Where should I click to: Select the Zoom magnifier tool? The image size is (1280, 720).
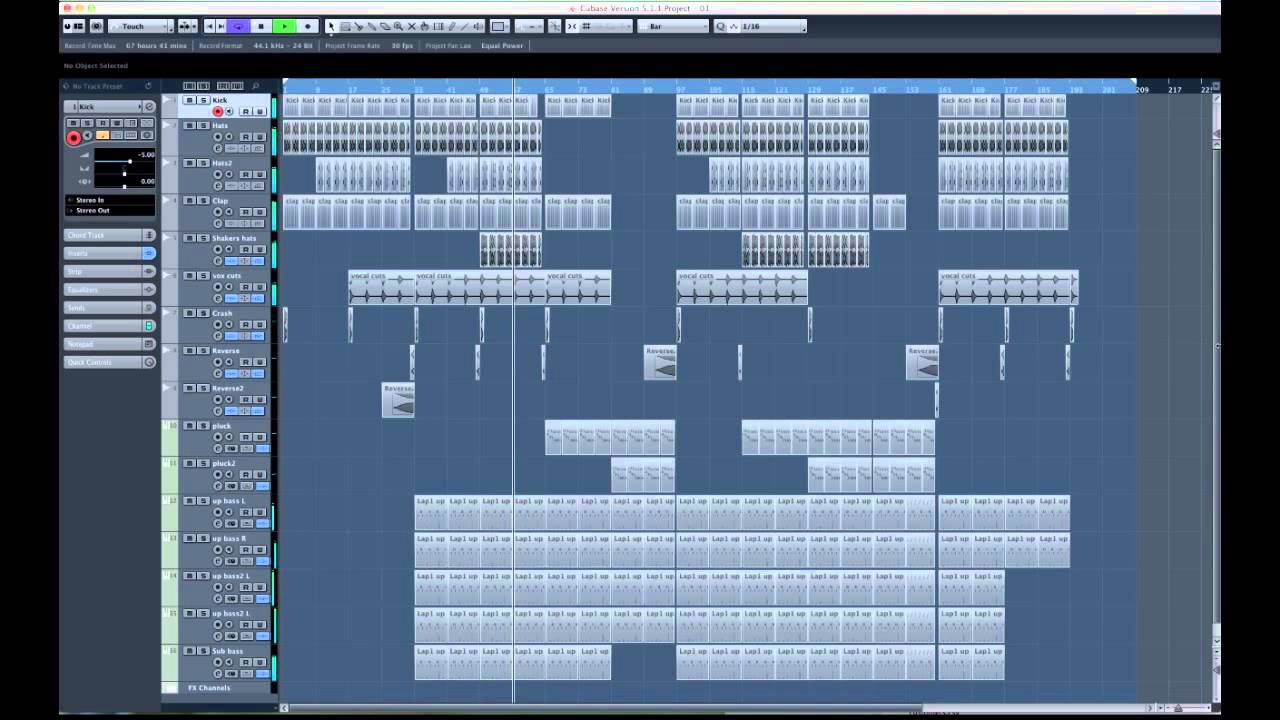(398, 26)
